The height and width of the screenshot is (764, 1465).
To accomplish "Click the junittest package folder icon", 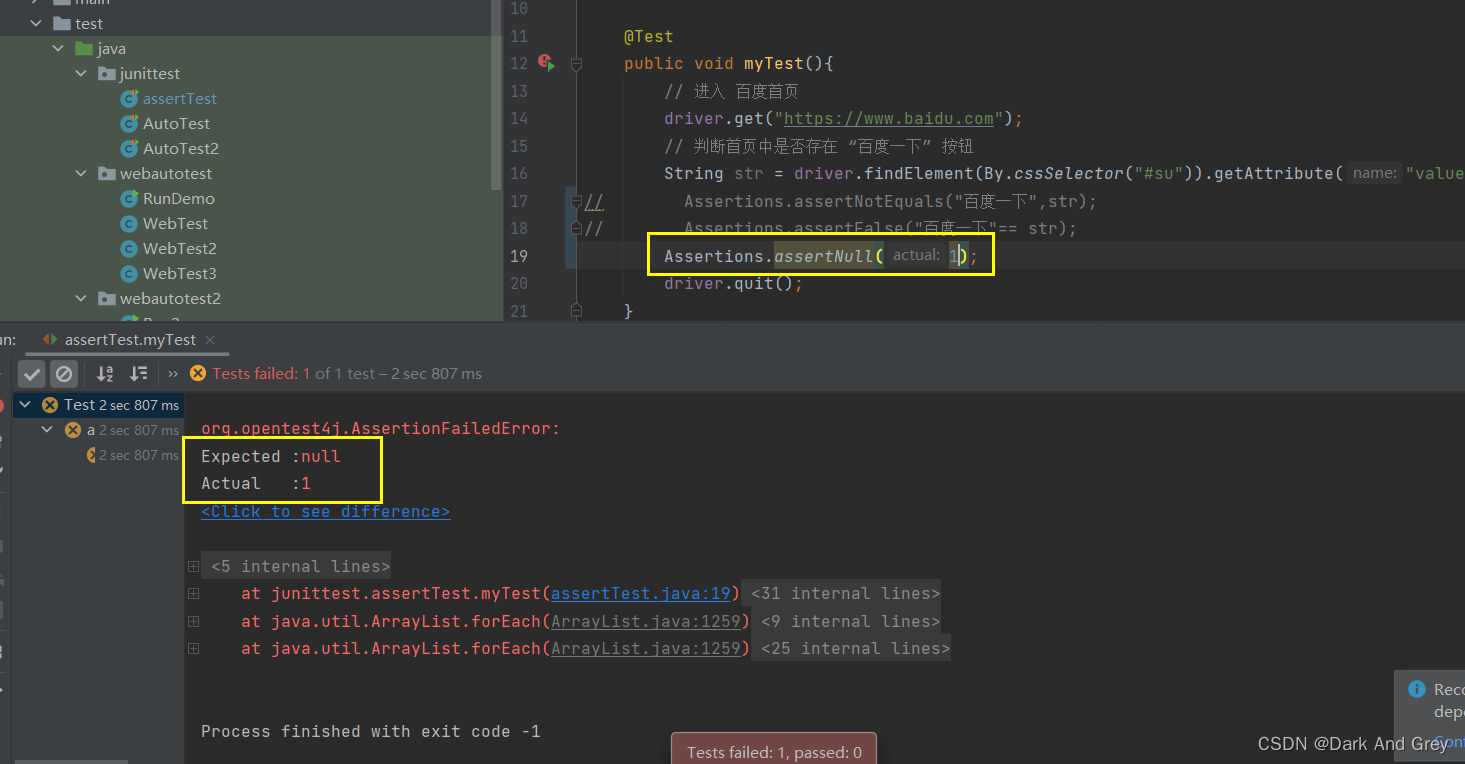I will click(x=106, y=74).
